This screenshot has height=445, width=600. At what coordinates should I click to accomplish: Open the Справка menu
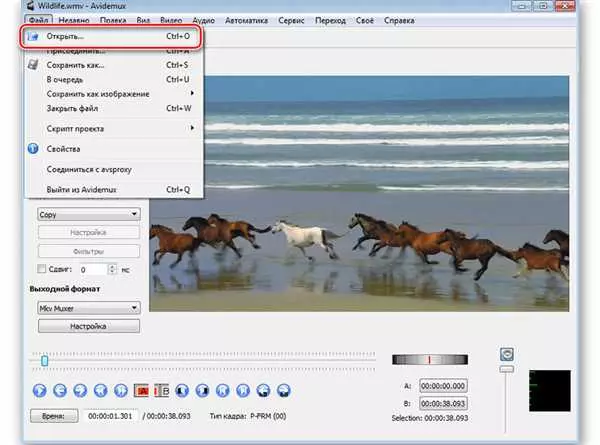pyautogui.click(x=399, y=20)
